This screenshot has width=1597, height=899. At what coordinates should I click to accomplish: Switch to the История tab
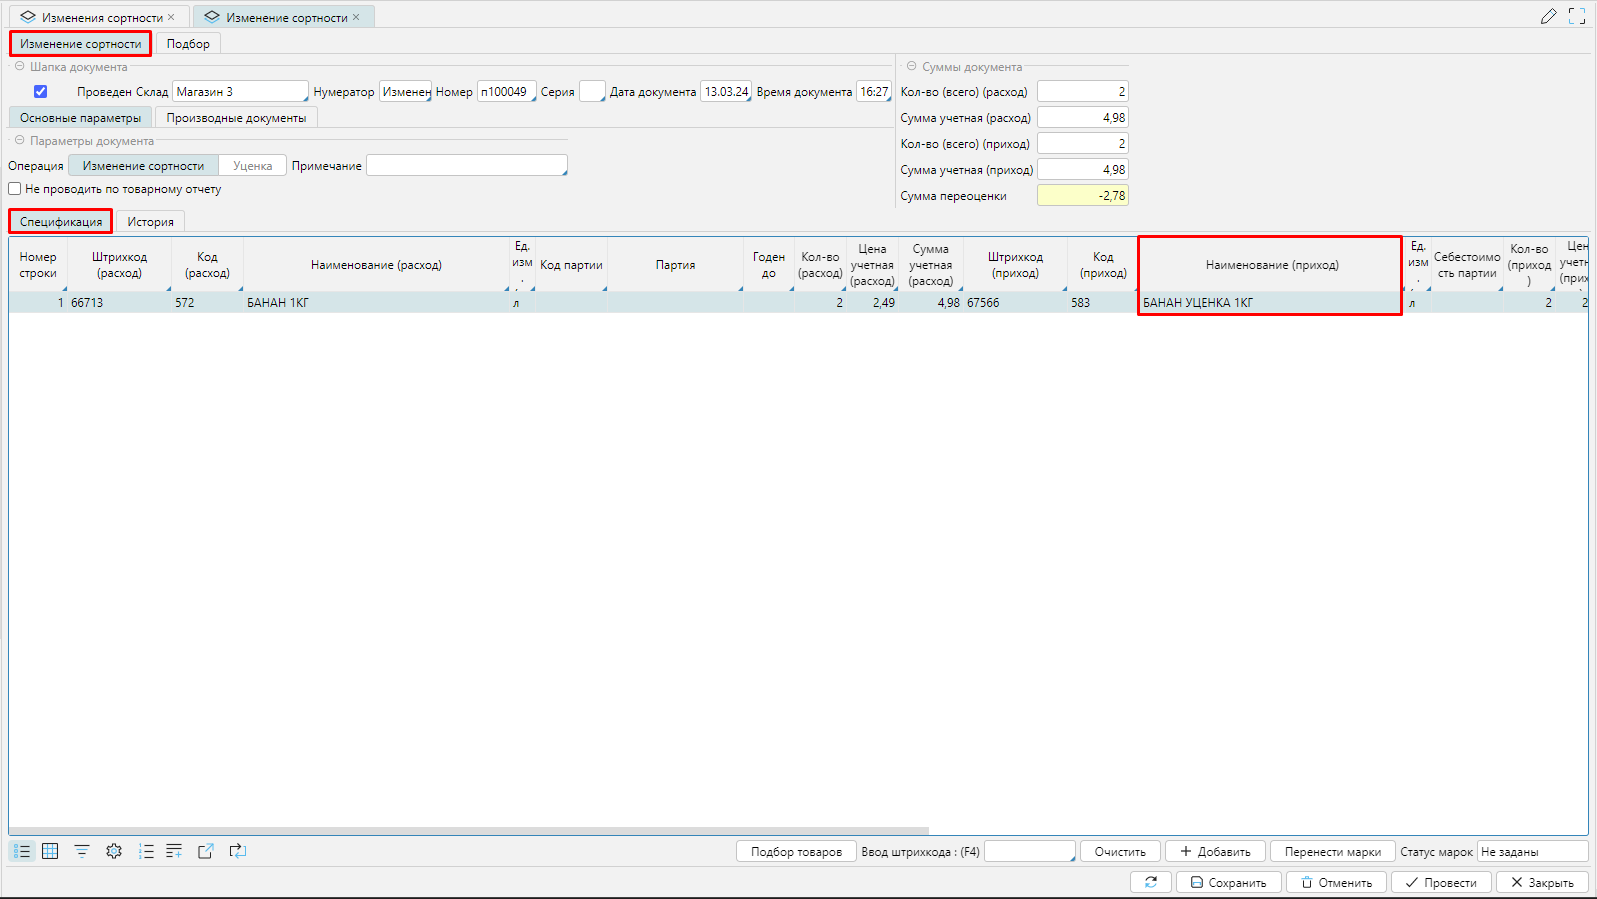pyautogui.click(x=150, y=222)
